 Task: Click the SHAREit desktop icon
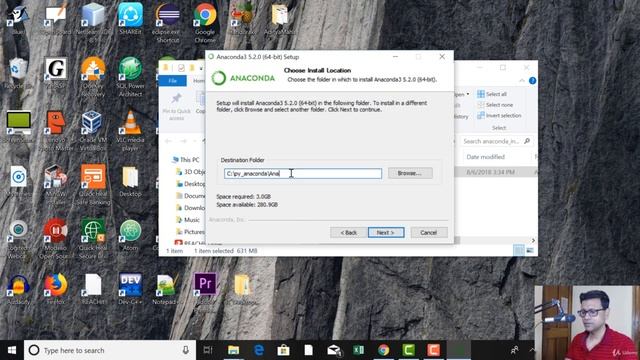tap(130, 18)
